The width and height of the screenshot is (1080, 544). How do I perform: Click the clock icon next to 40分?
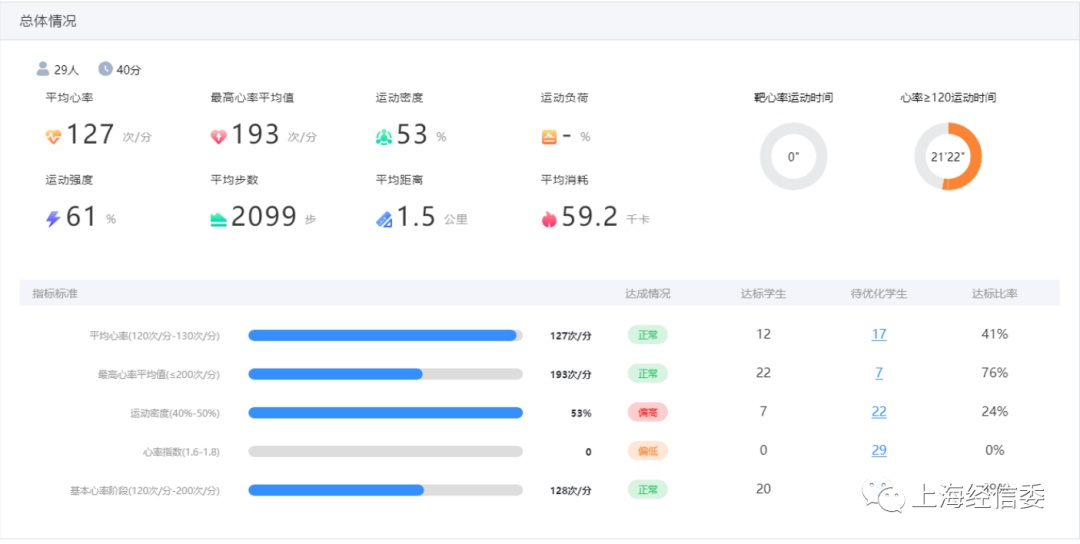coord(105,69)
